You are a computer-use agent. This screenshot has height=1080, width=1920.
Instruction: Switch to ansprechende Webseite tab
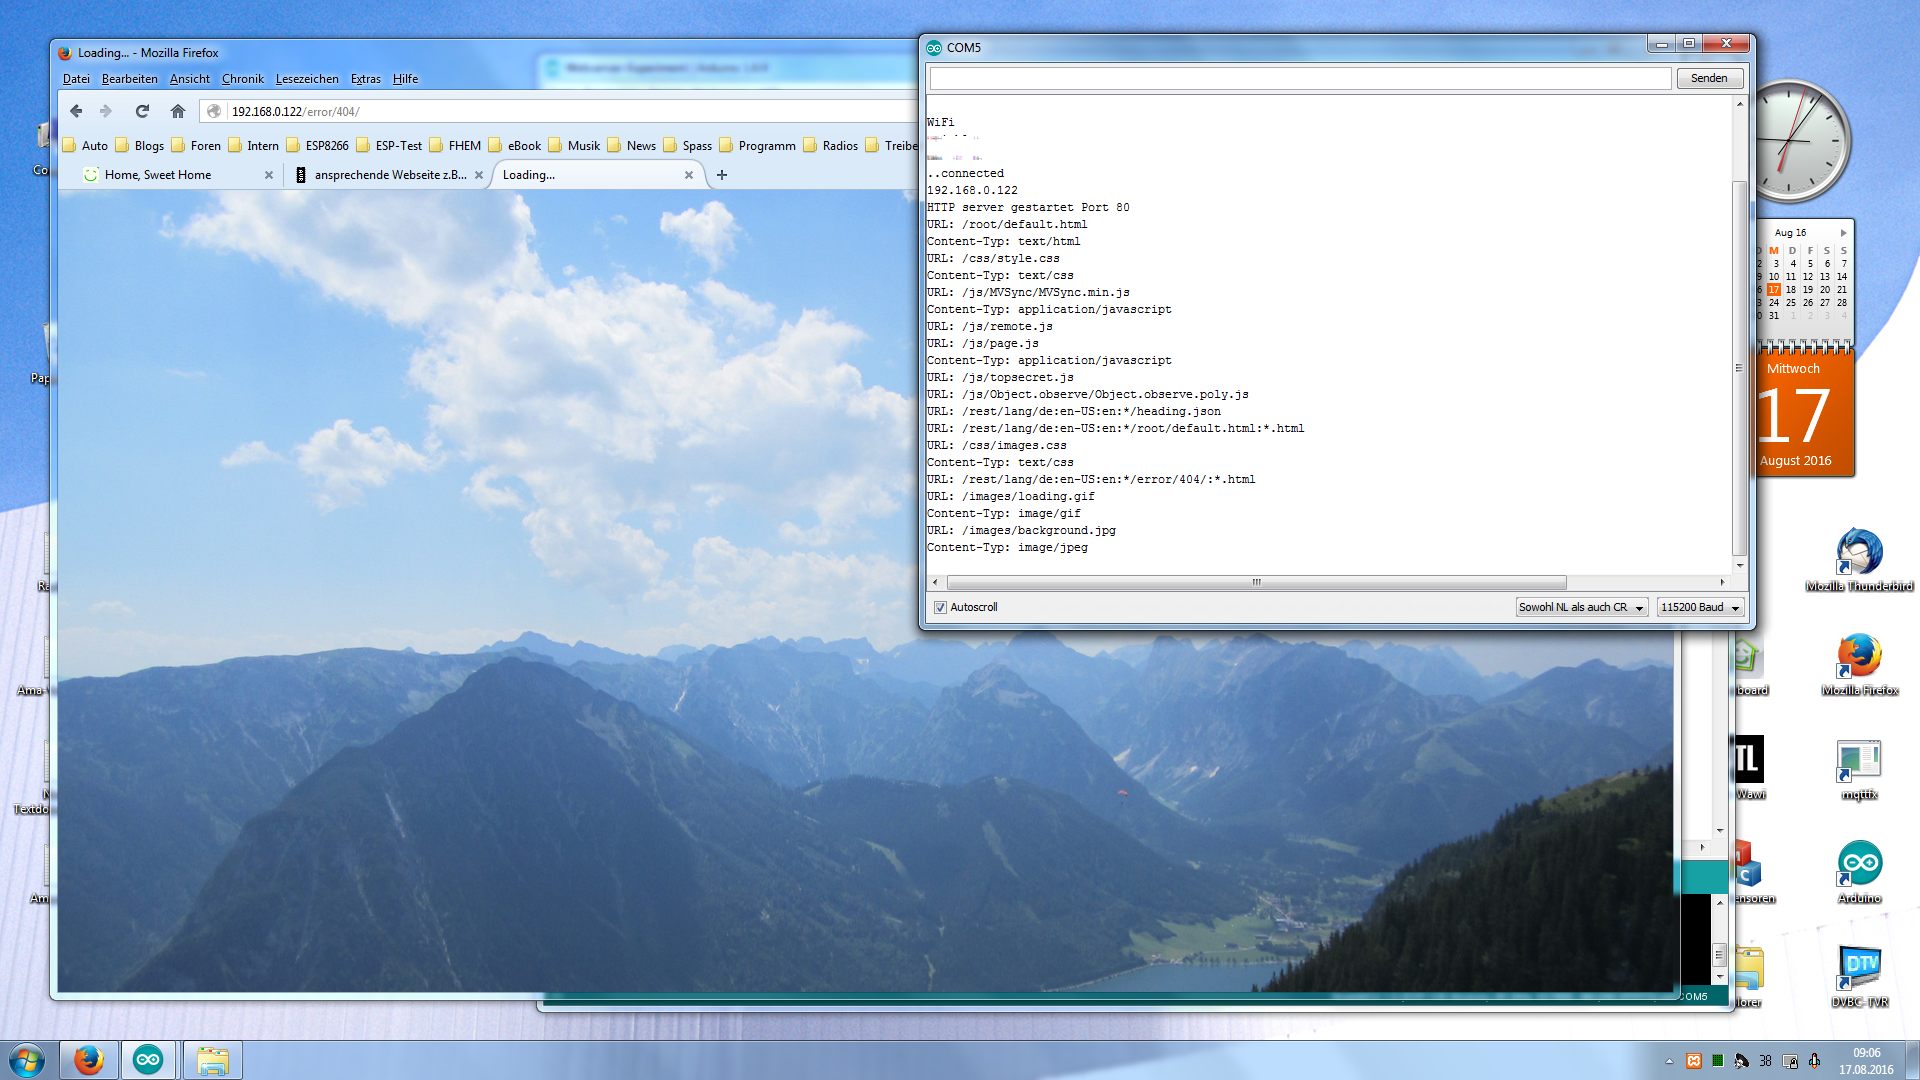390,175
